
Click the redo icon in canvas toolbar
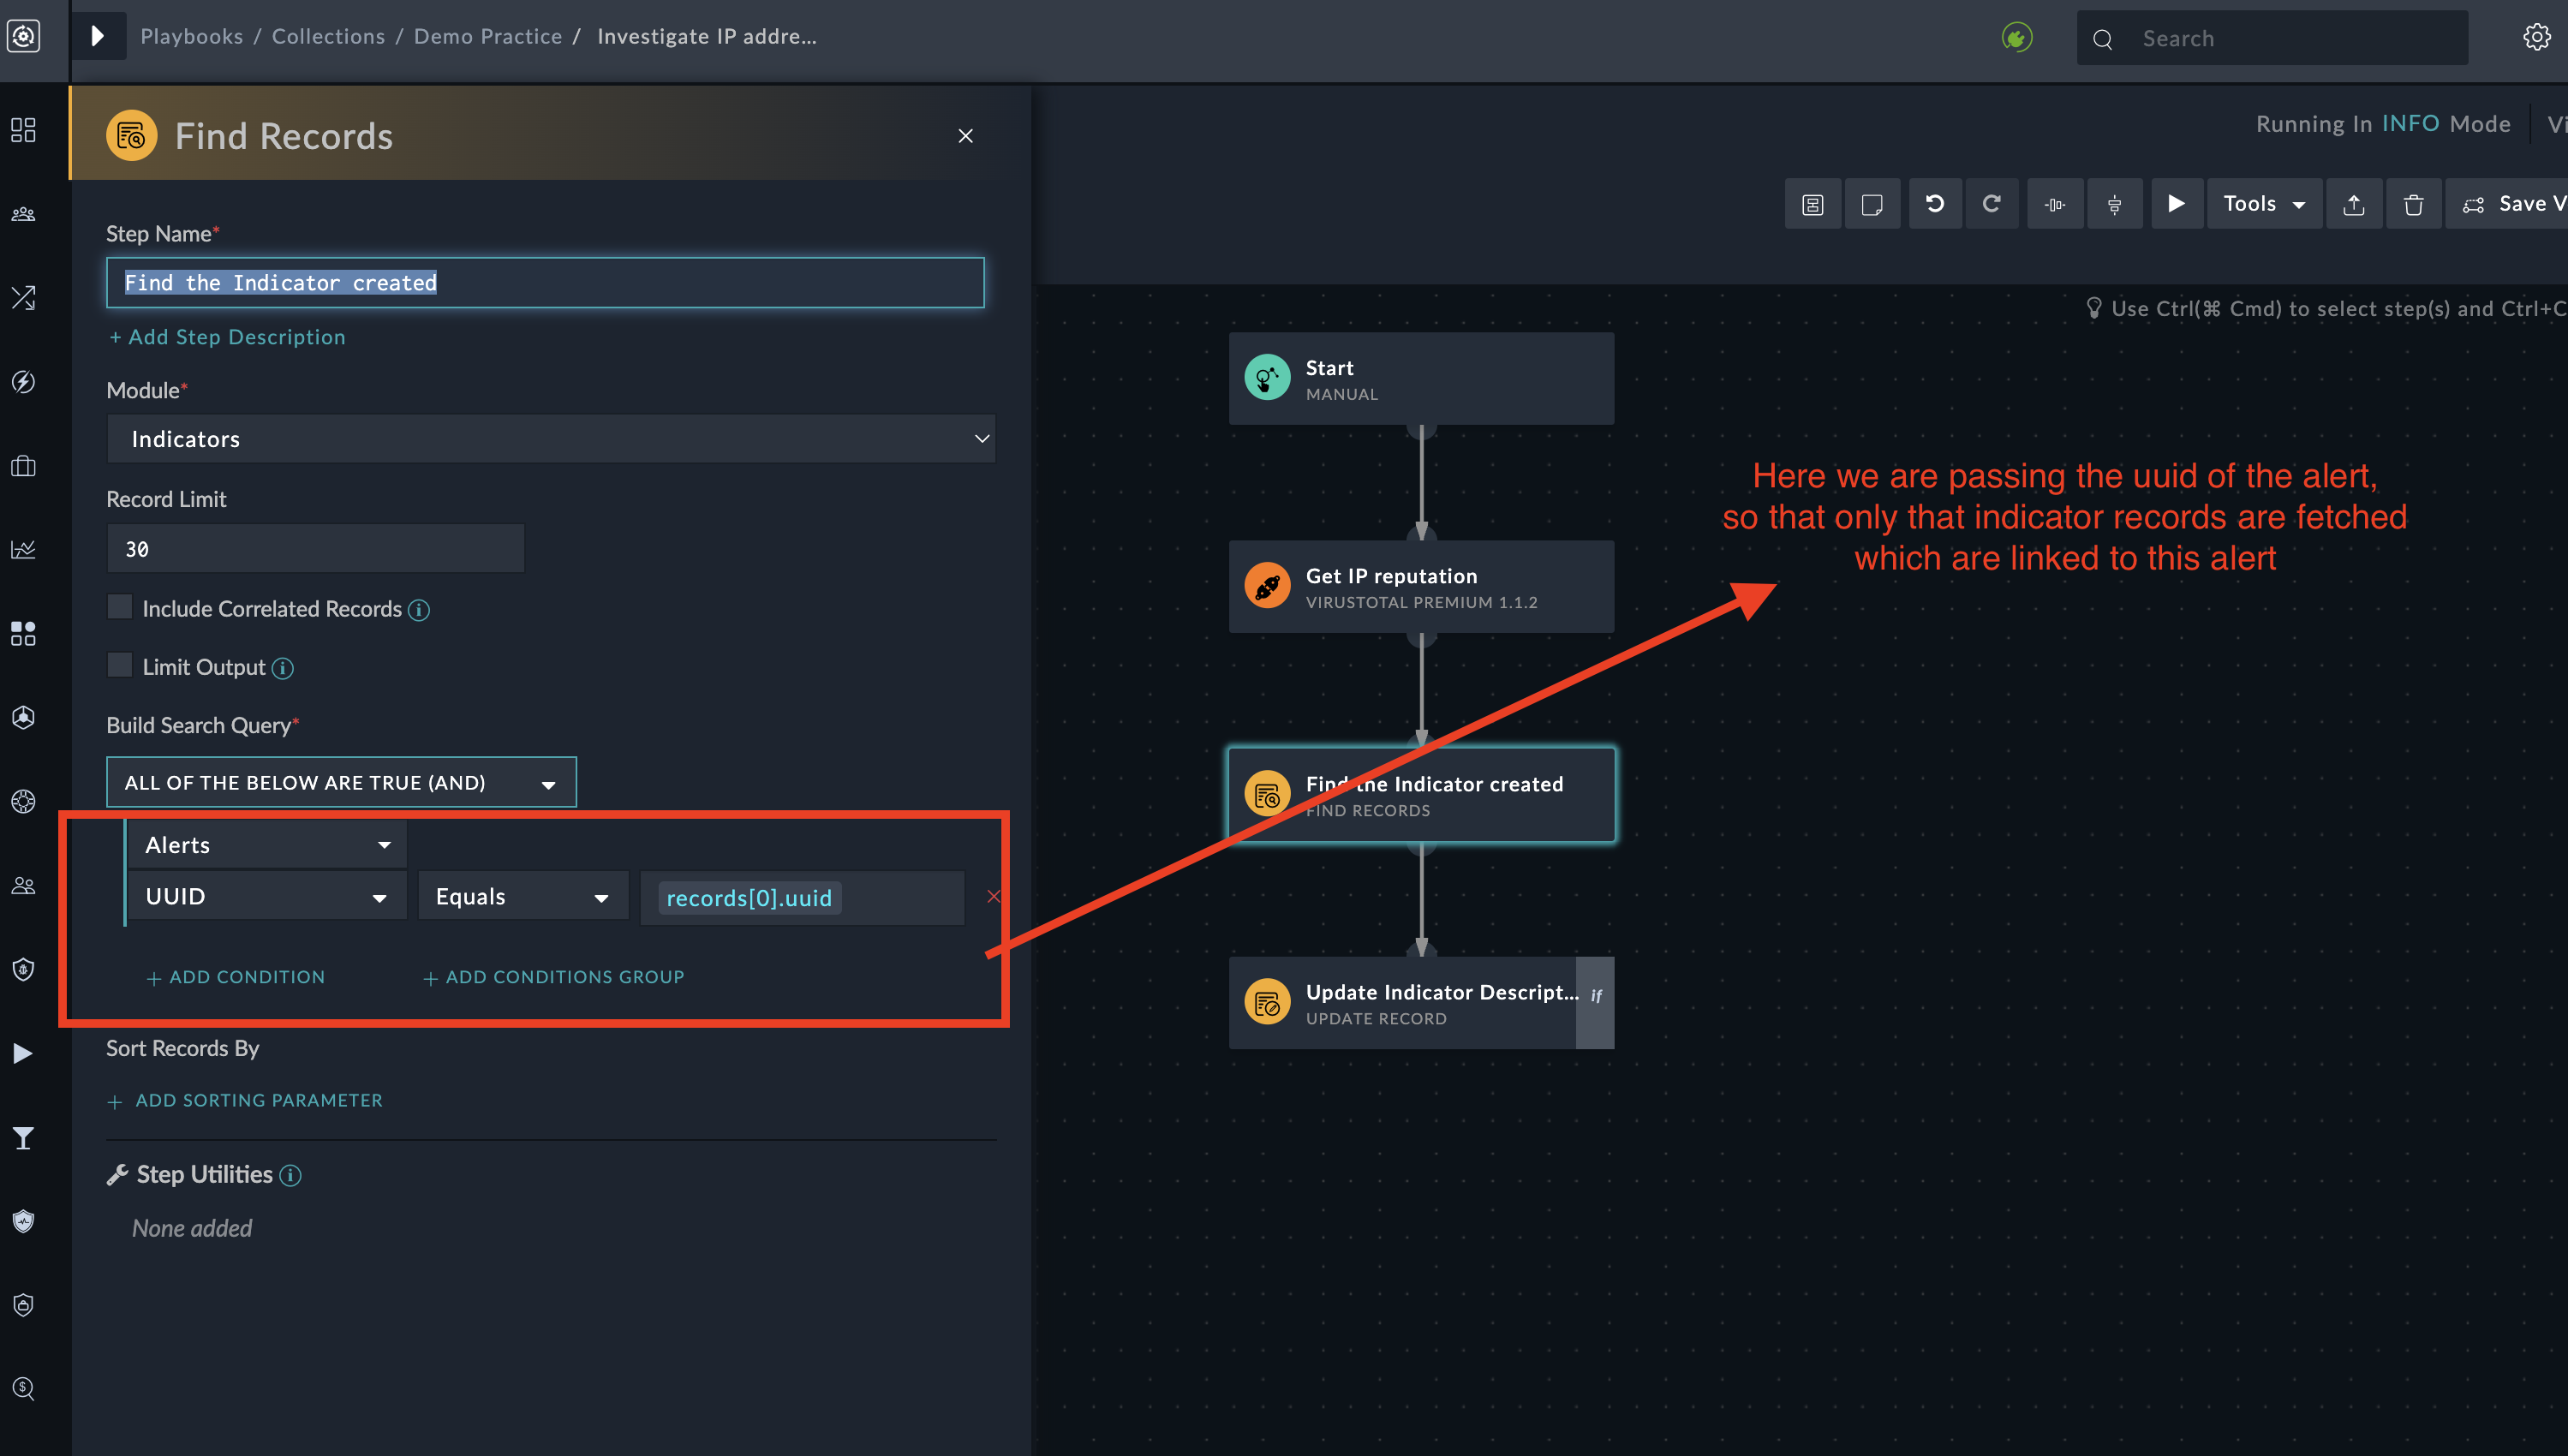pyautogui.click(x=1991, y=204)
